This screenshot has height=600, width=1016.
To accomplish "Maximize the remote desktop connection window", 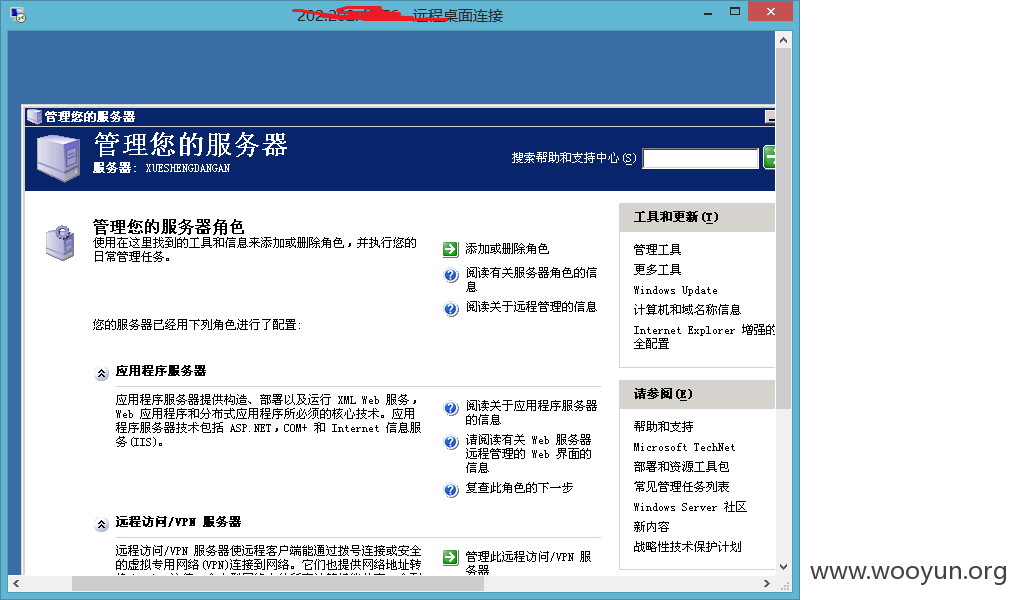I will tap(735, 11).
